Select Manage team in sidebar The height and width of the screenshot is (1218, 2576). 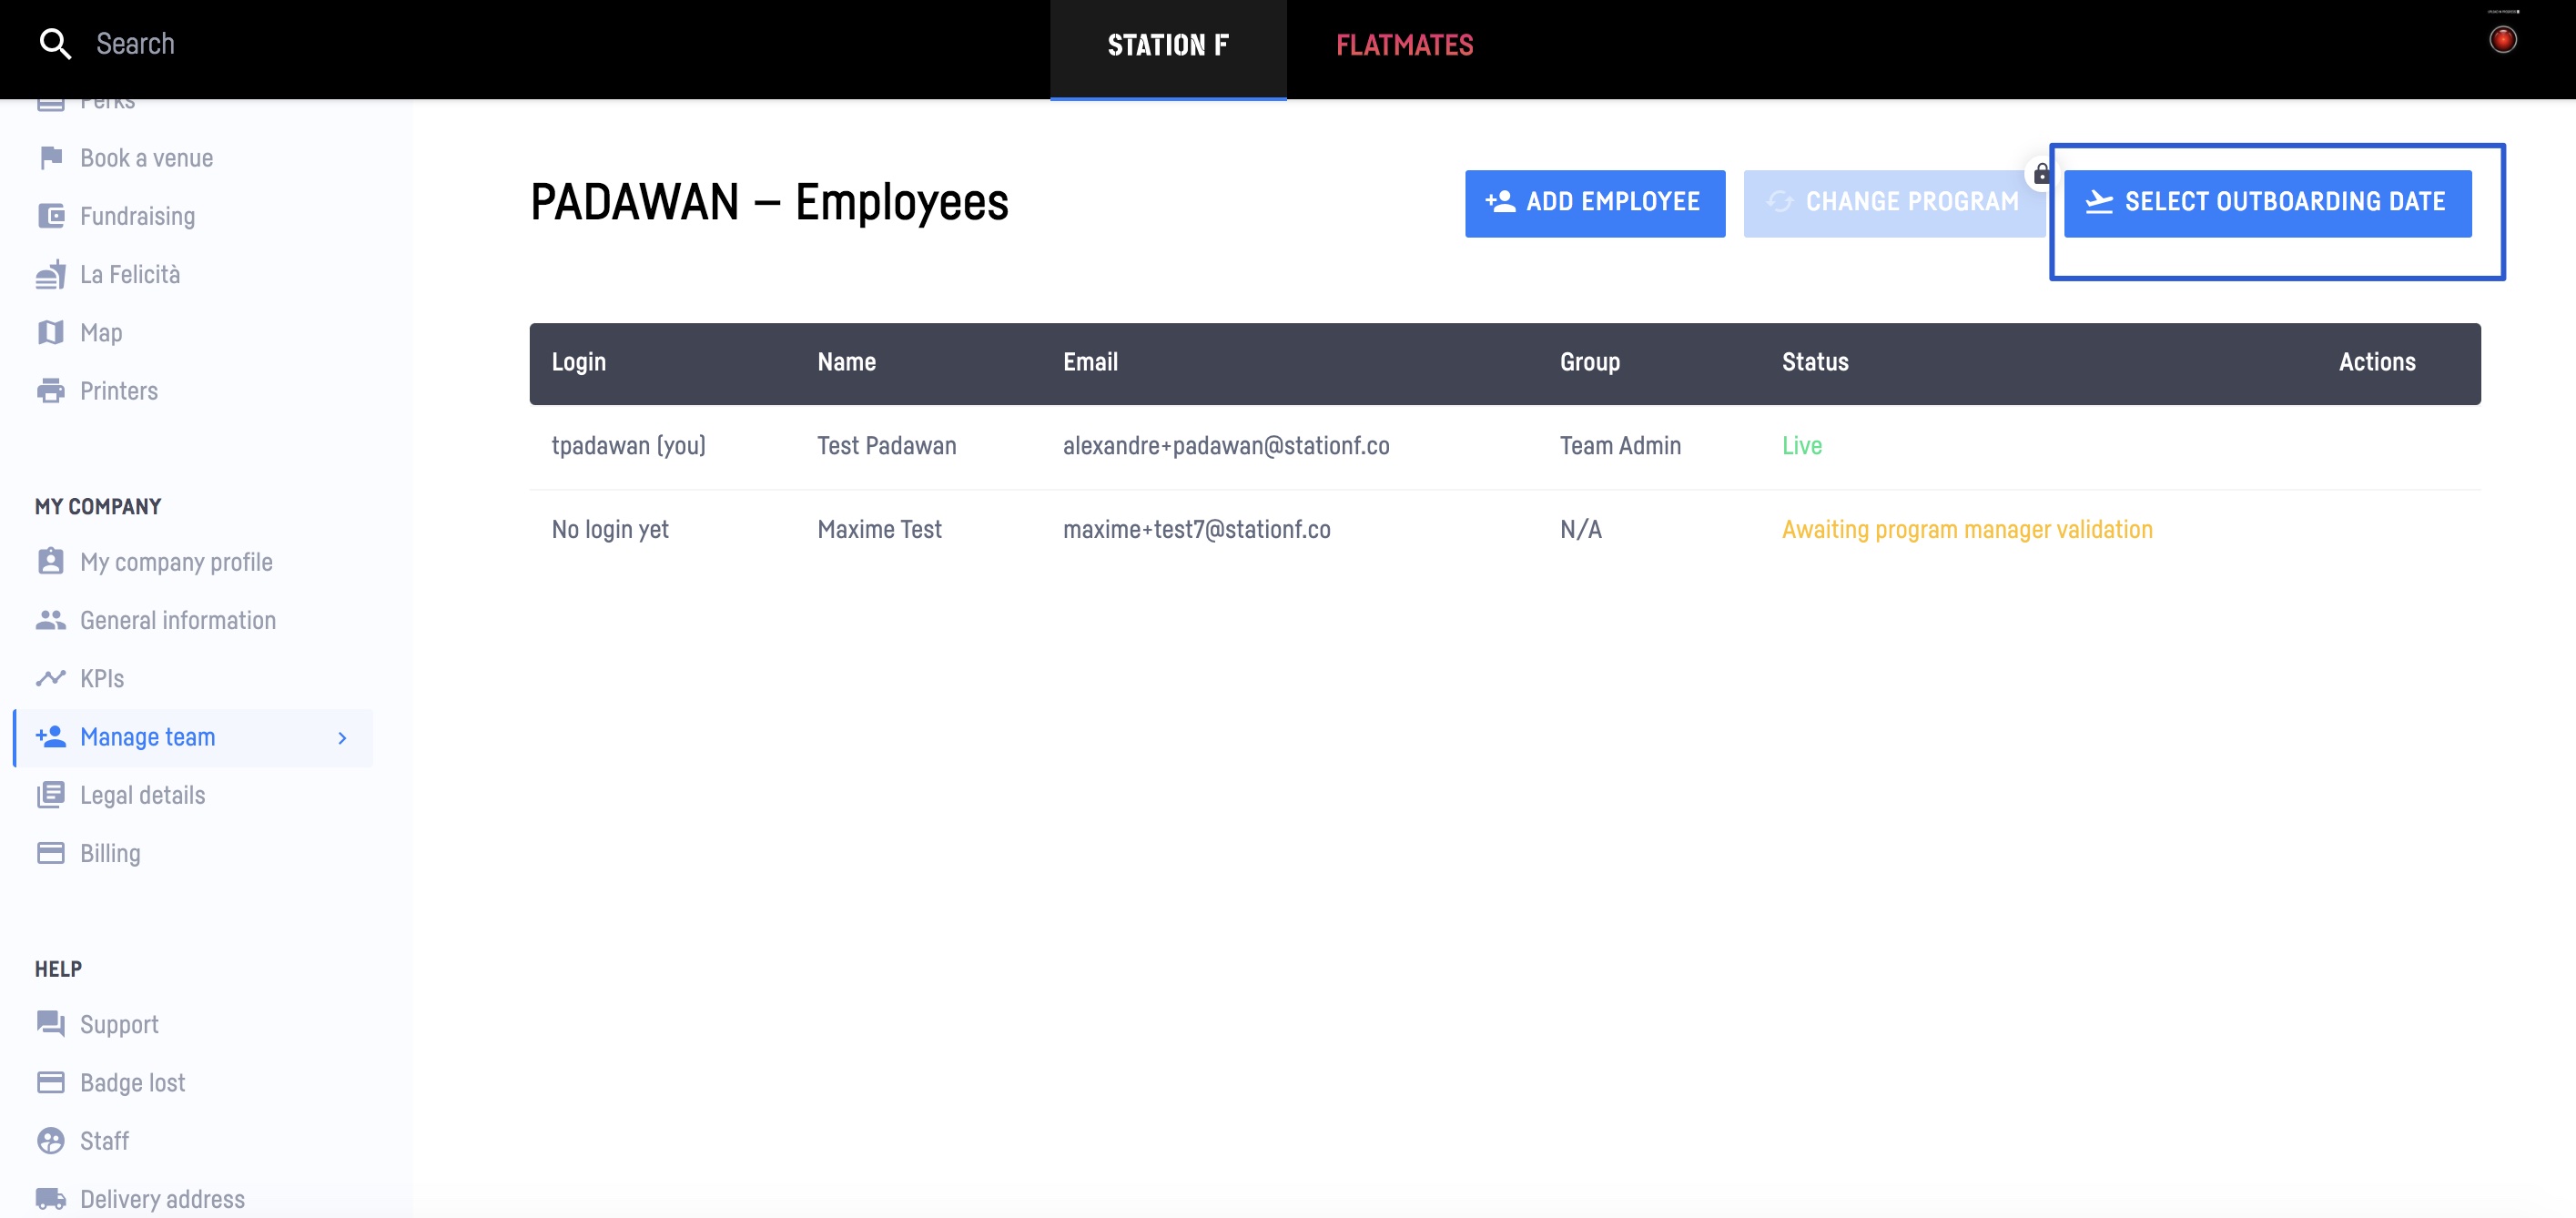(x=193, y=738)
